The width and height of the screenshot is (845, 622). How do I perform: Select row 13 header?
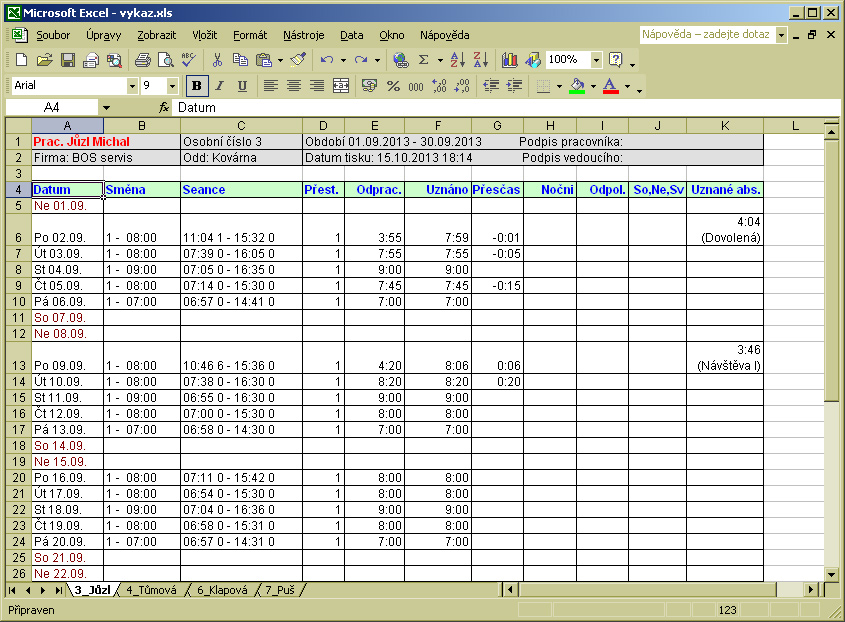pyautogui.click(x=18, y=358)
